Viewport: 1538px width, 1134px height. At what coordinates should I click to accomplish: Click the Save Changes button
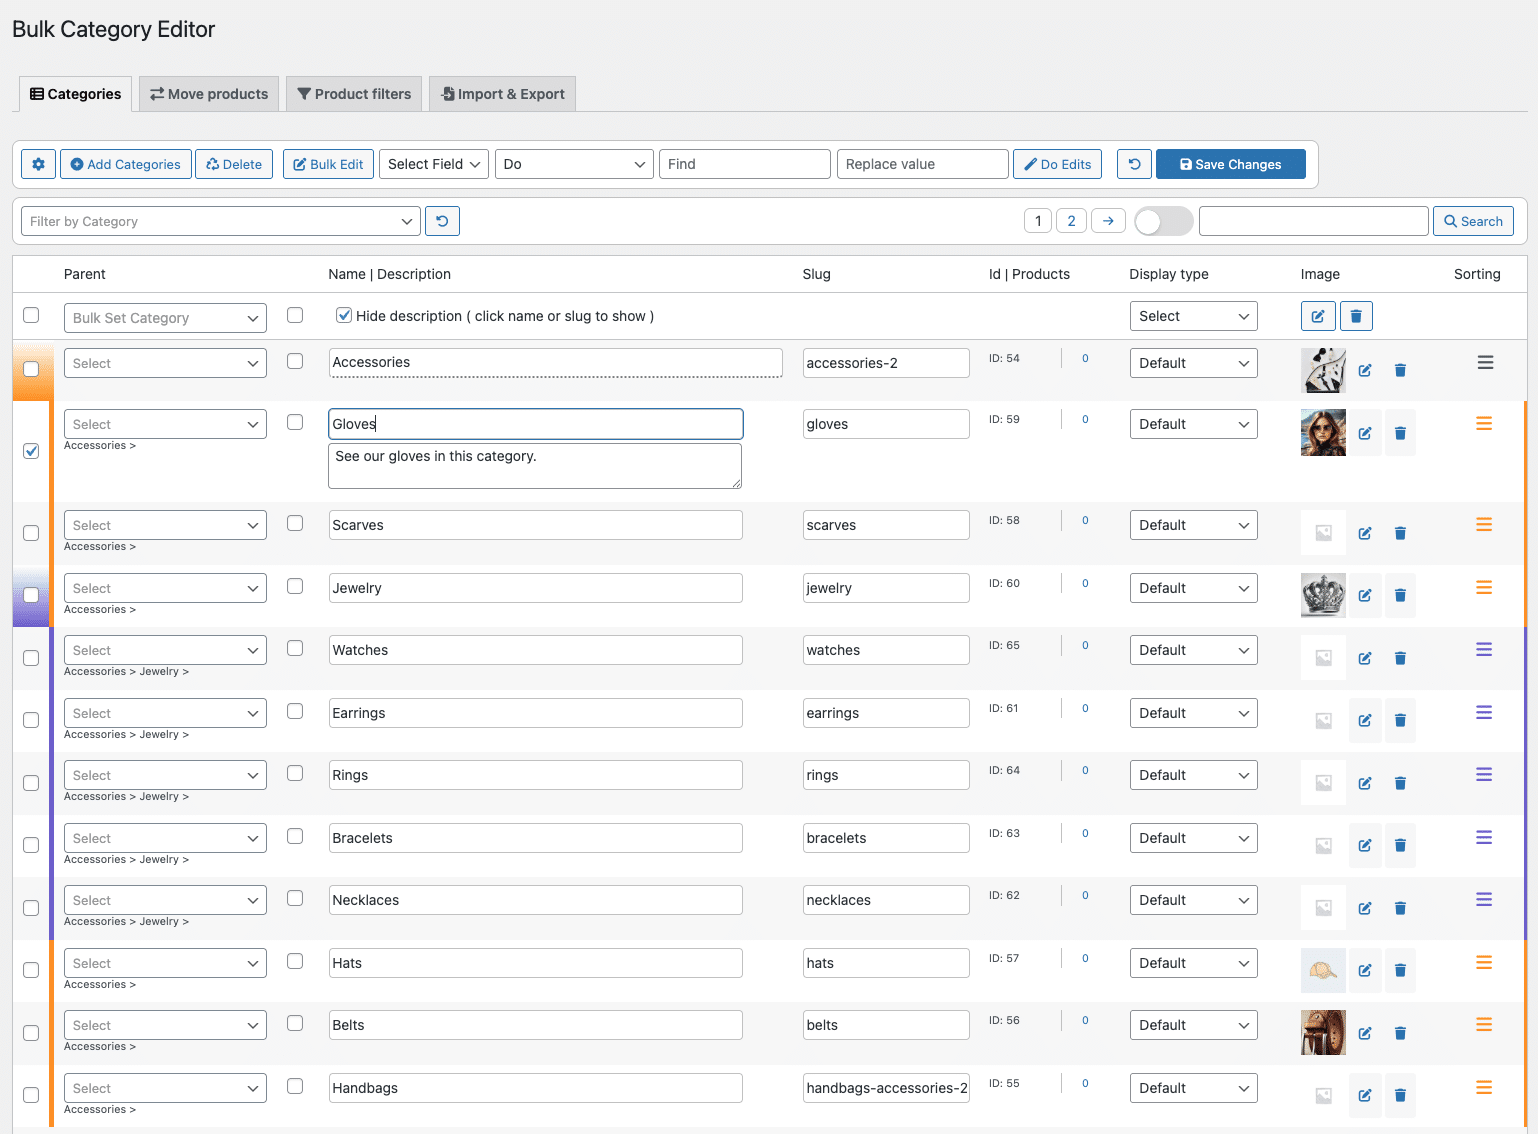click(1230, 164)
